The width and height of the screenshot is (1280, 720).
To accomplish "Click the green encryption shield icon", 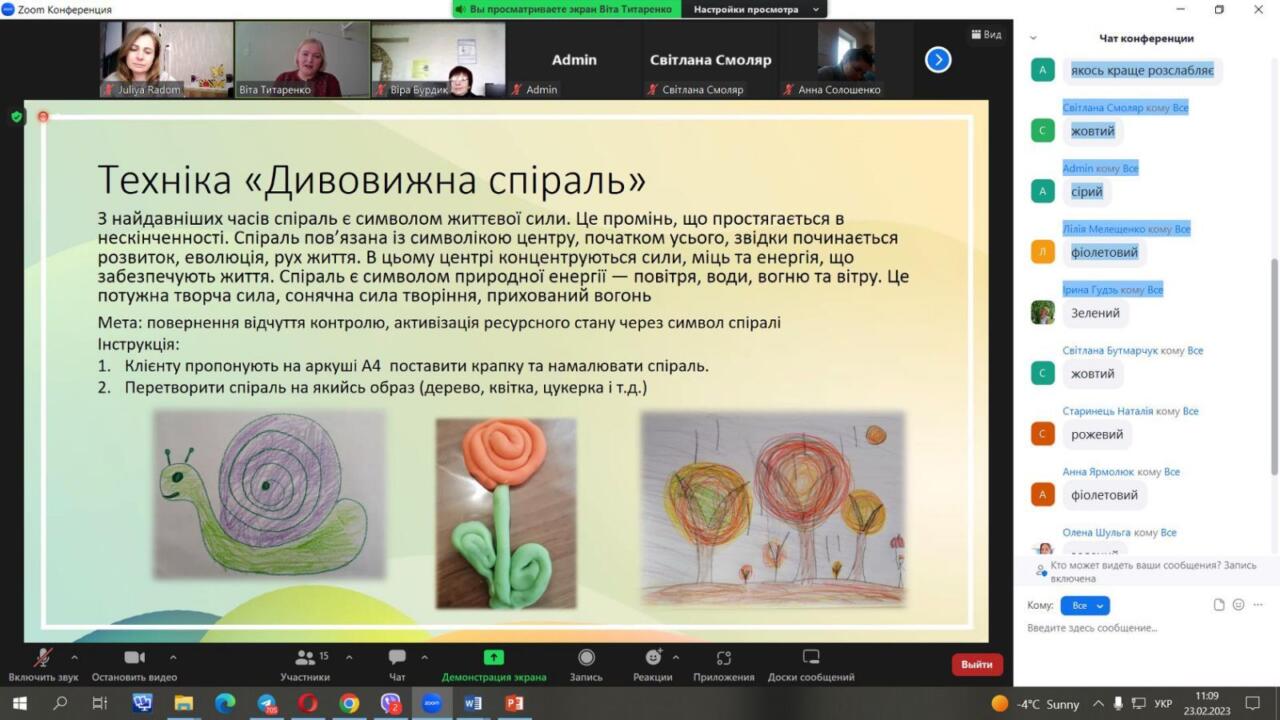I will click(16, 117).
